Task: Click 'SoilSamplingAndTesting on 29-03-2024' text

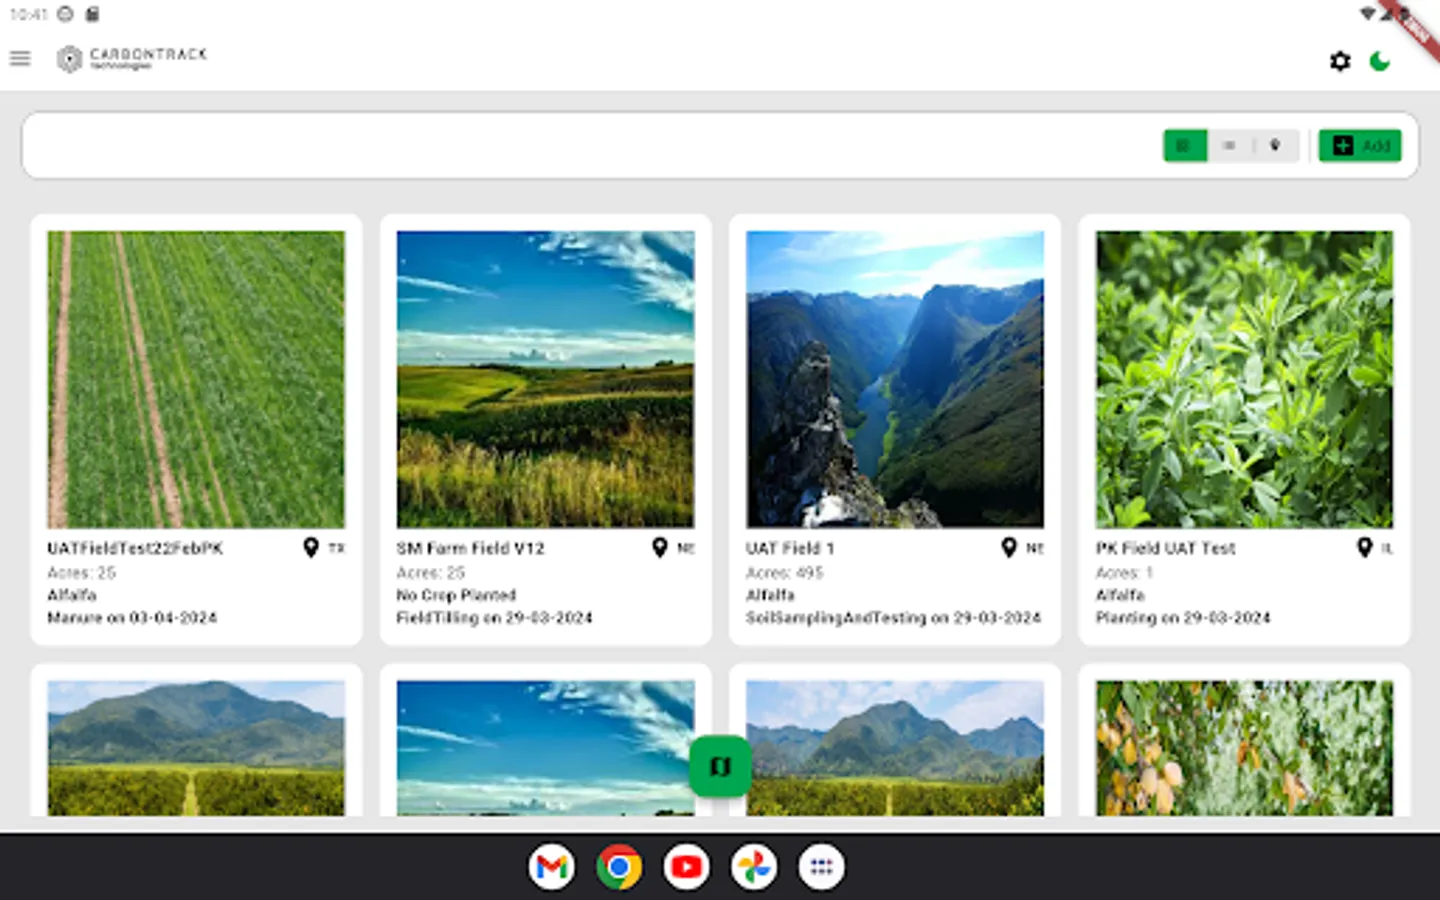Action: pyautogui.click(x=893, y=618)
